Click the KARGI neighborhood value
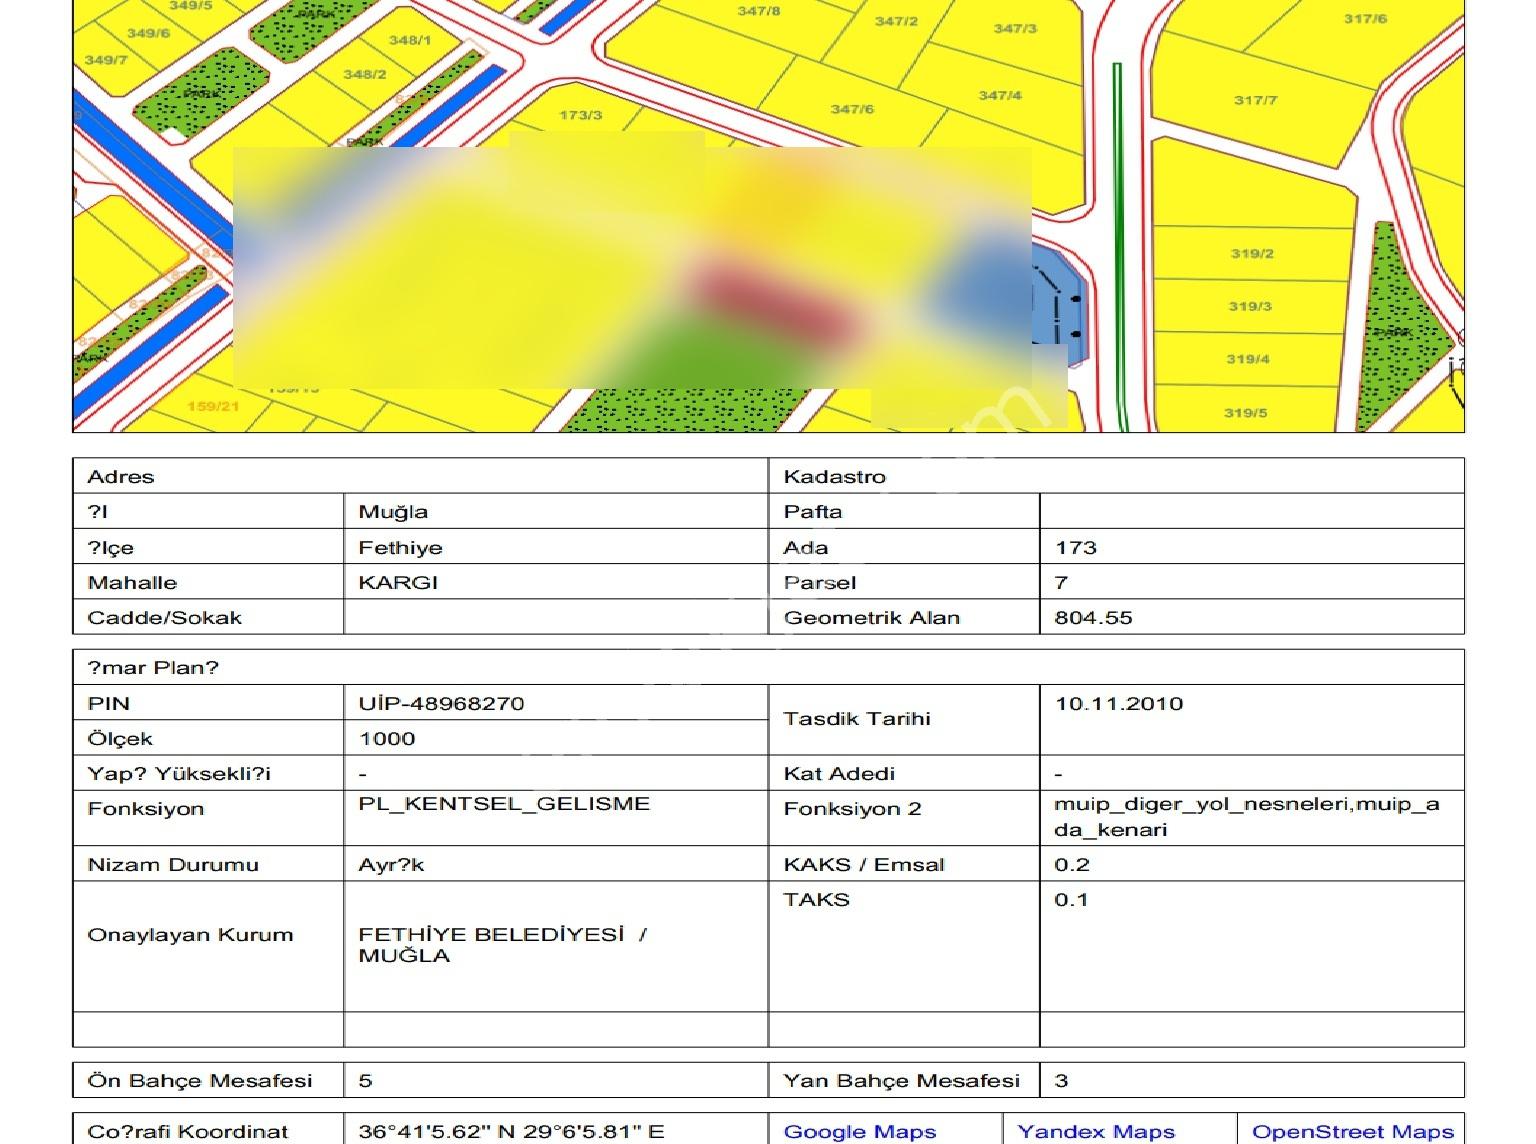1536x1144 pixels. (x=398, y=582)
